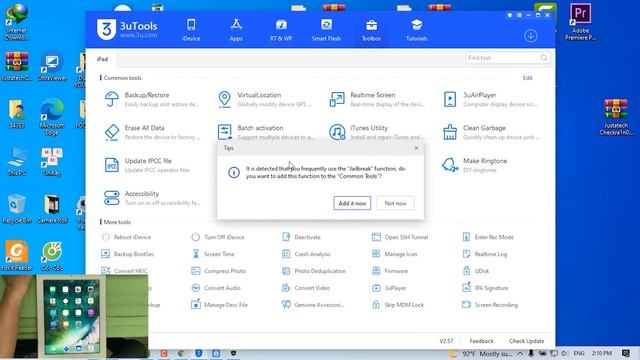Open the Apps section
The image size is (640, 360).
(236, 30)
